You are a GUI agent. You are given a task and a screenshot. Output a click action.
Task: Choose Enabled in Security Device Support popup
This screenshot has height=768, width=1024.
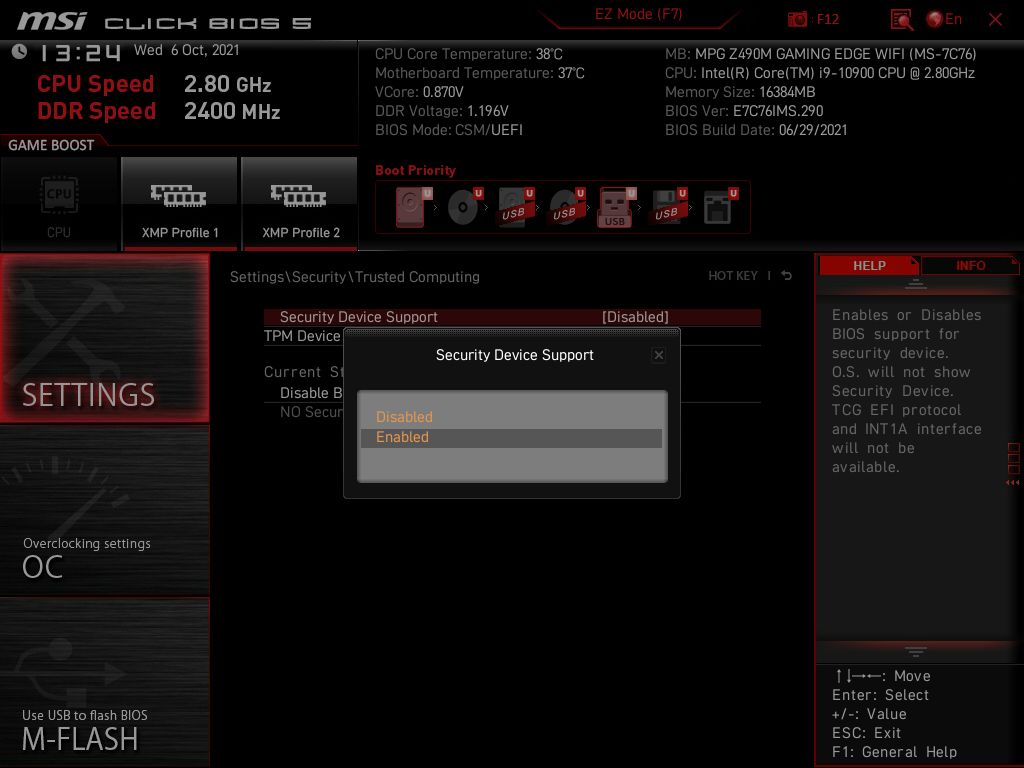pos(511,438)
